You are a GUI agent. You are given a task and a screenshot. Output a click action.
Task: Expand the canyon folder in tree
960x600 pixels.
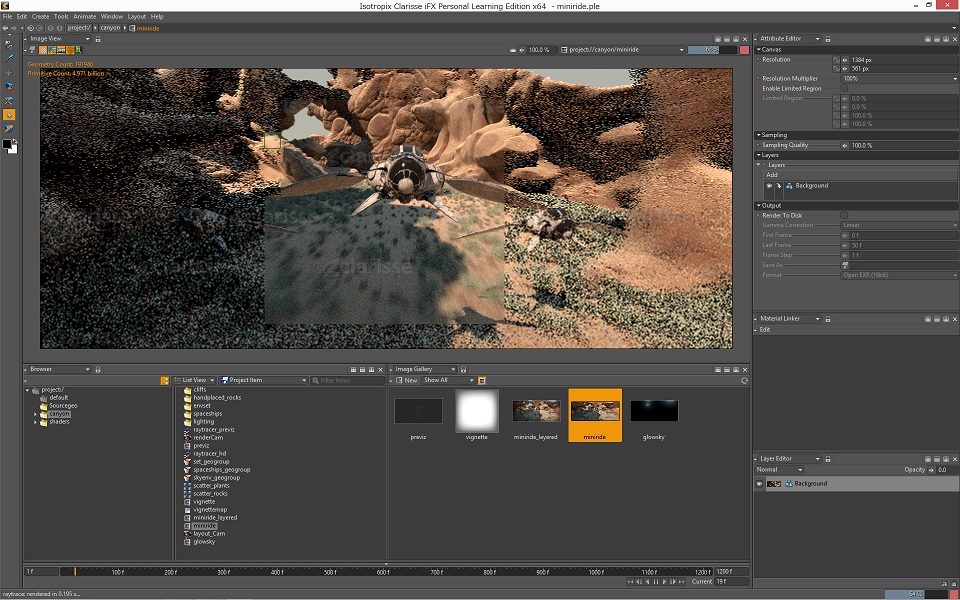(x=36, y=414)
